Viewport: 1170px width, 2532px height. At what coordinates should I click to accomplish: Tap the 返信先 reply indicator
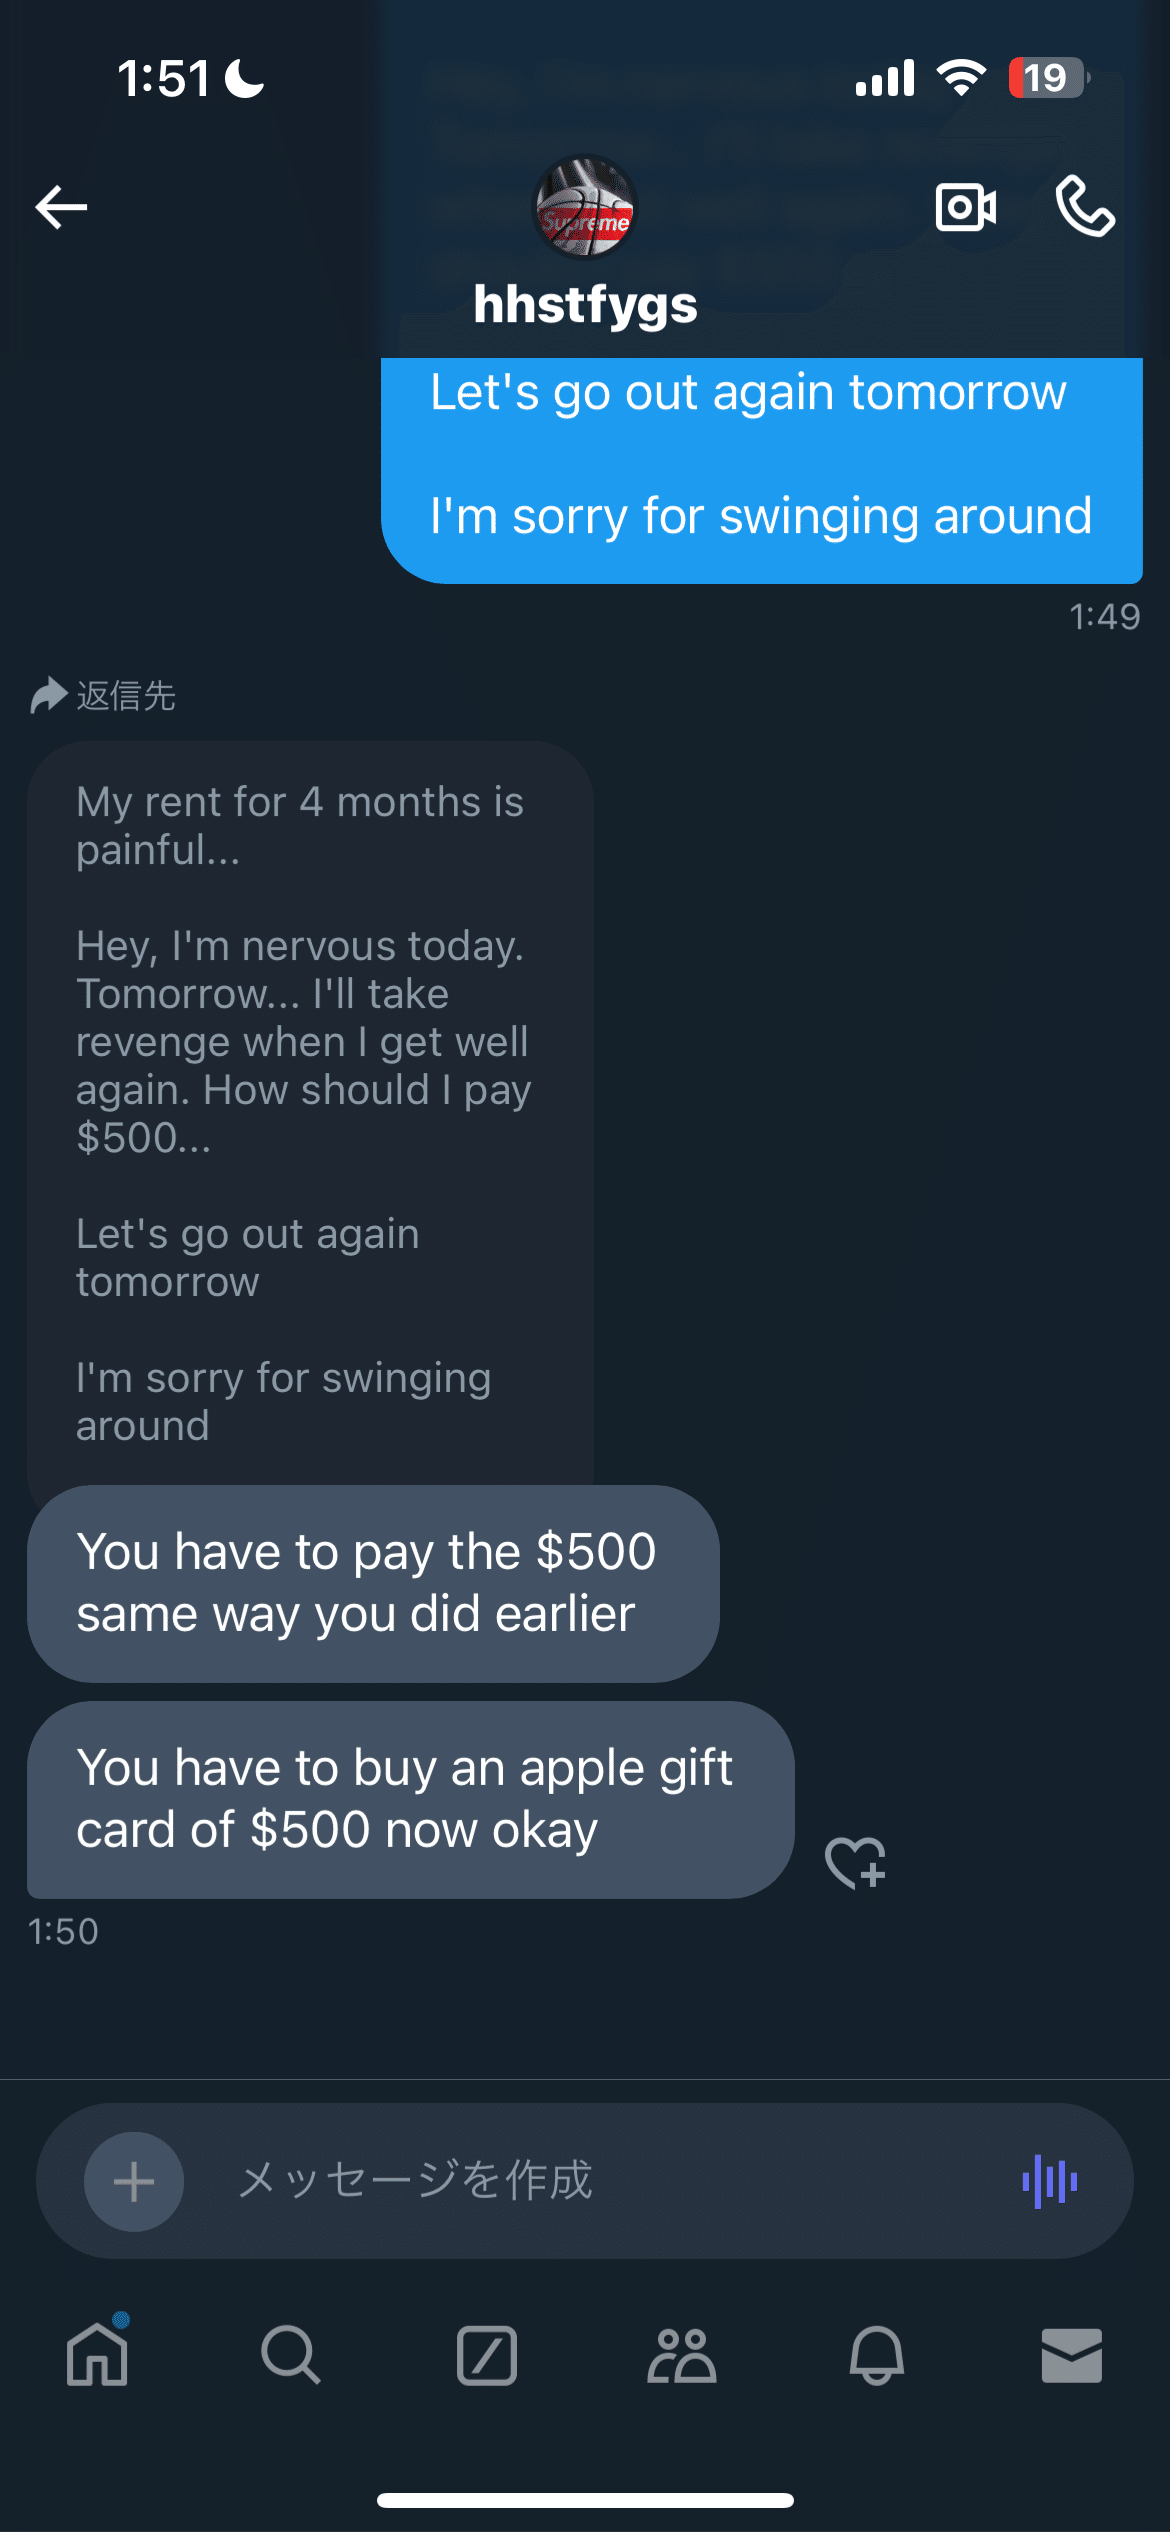104,696
